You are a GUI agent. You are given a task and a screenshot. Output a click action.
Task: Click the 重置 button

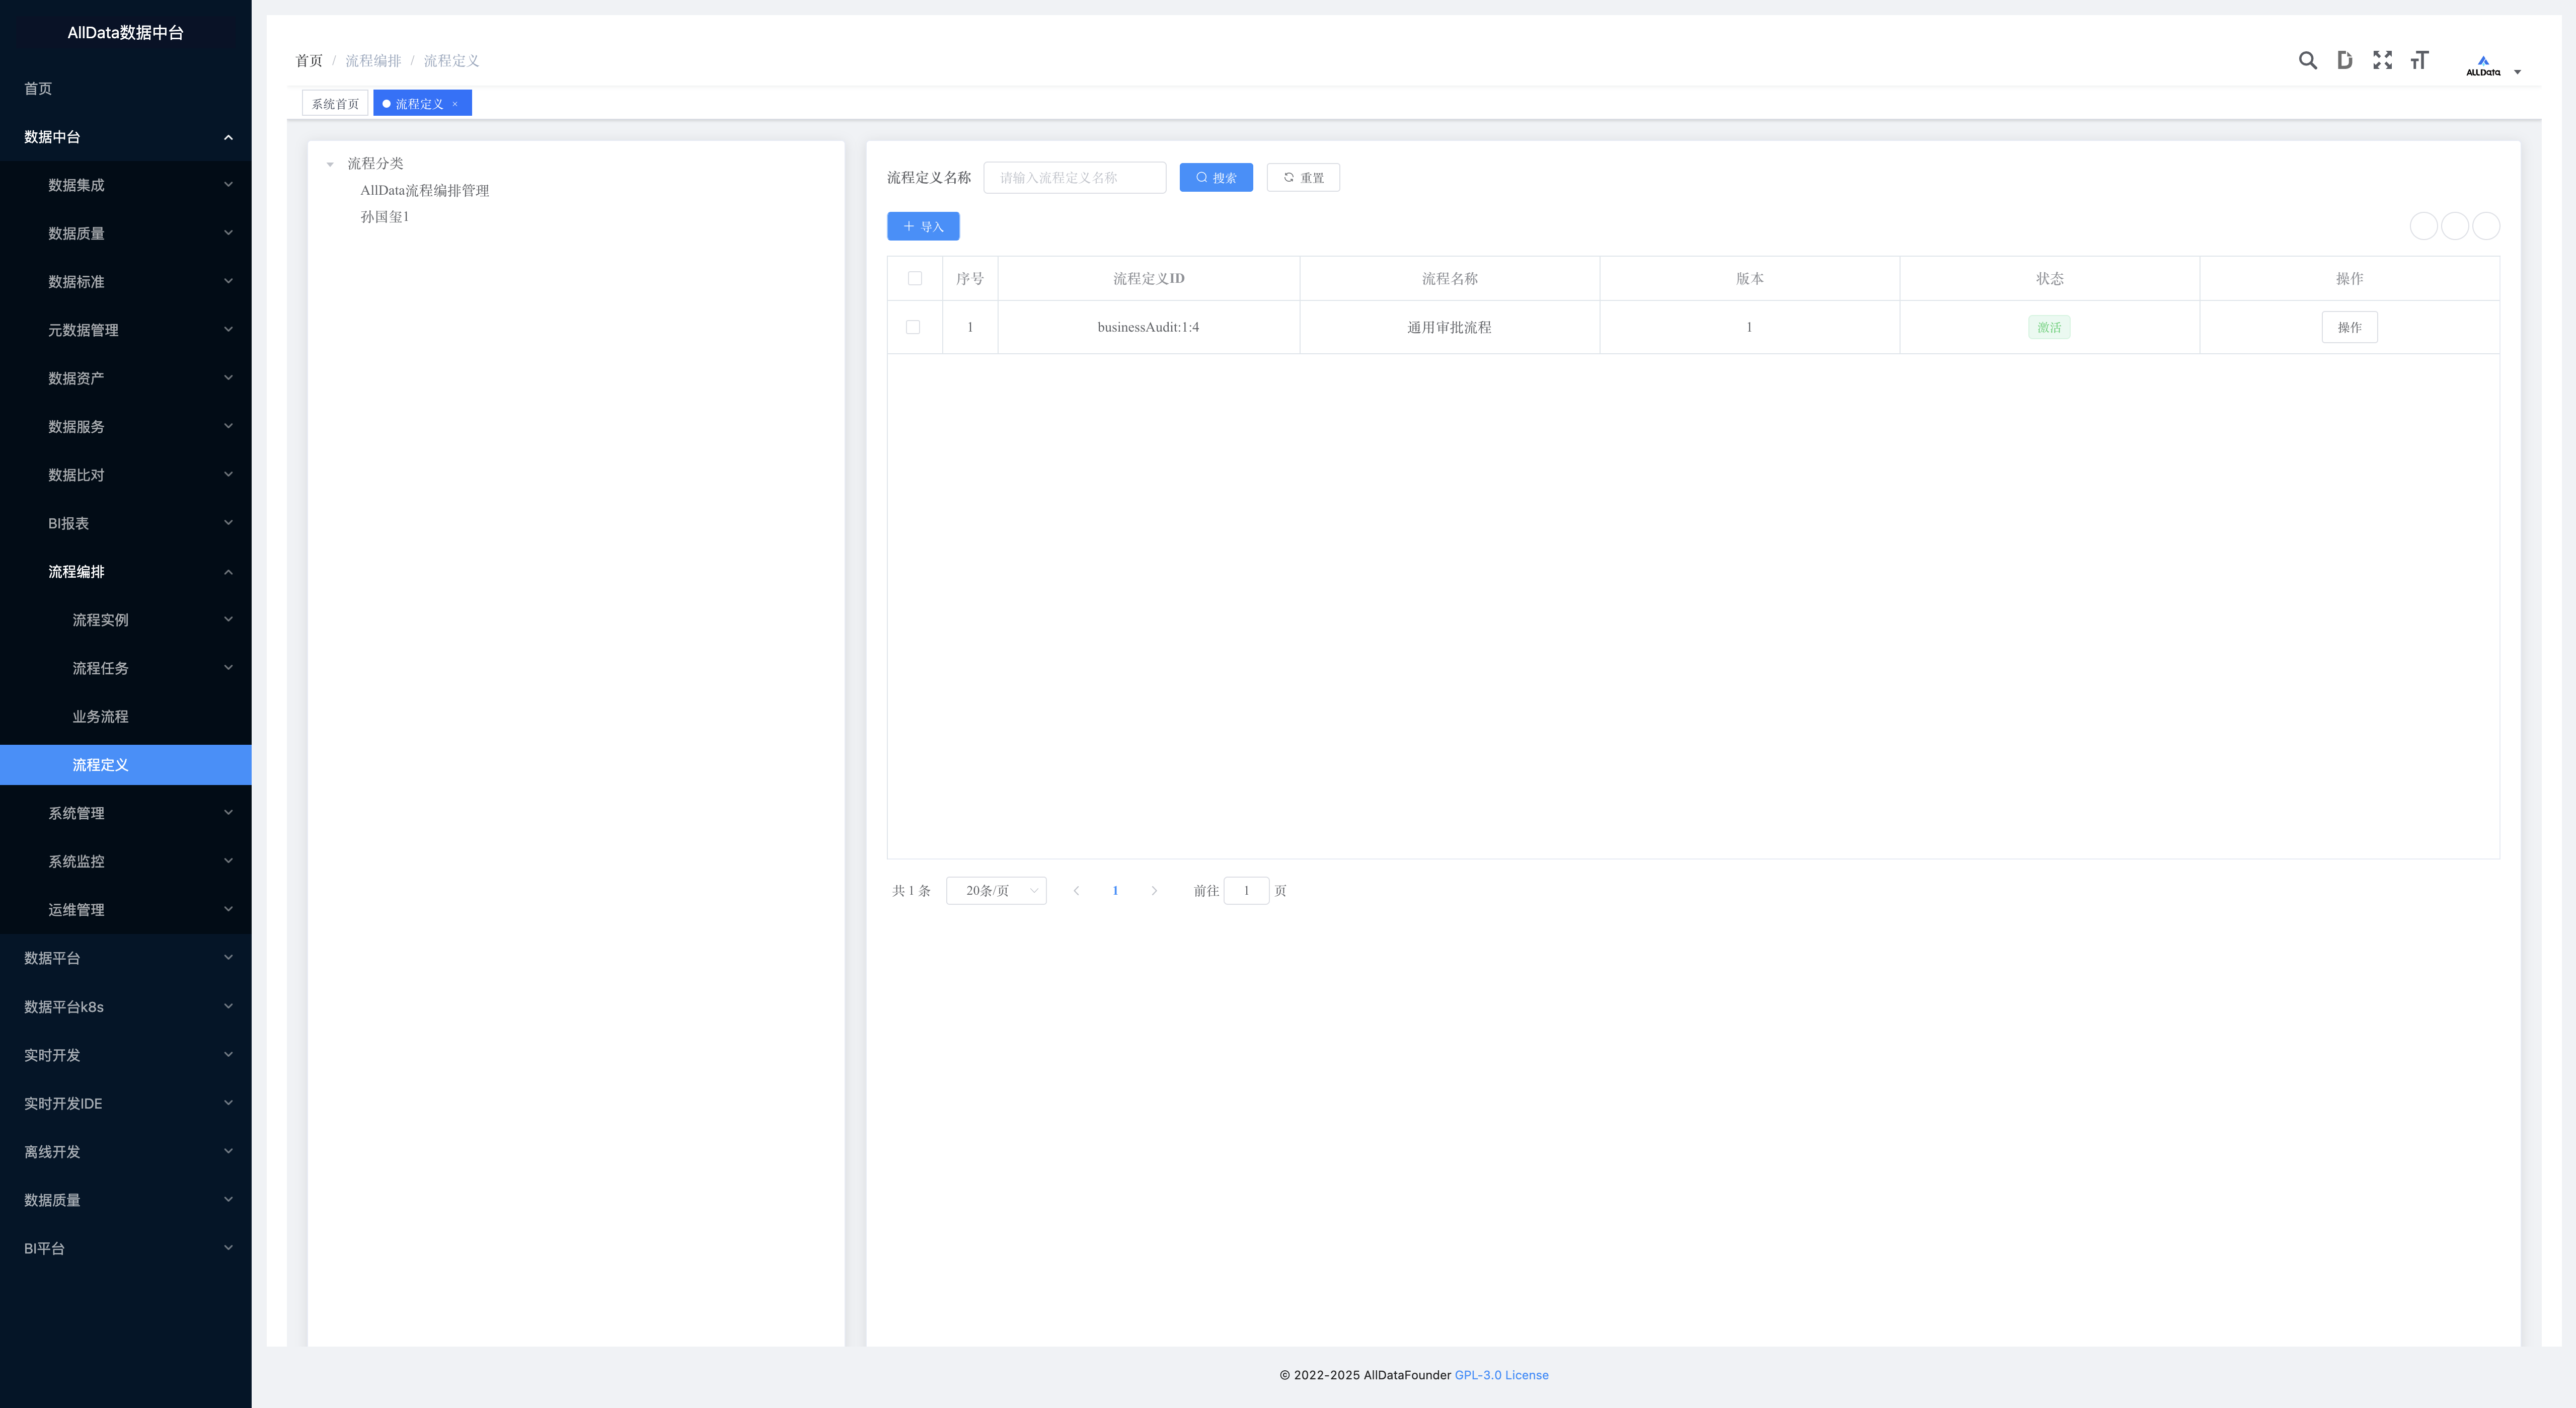(1303, 178)
